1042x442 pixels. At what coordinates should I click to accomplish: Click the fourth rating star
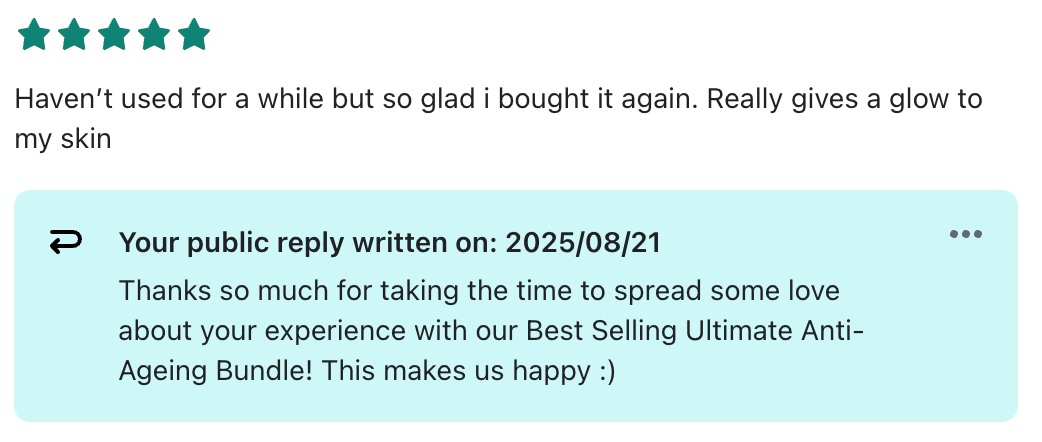154,36
